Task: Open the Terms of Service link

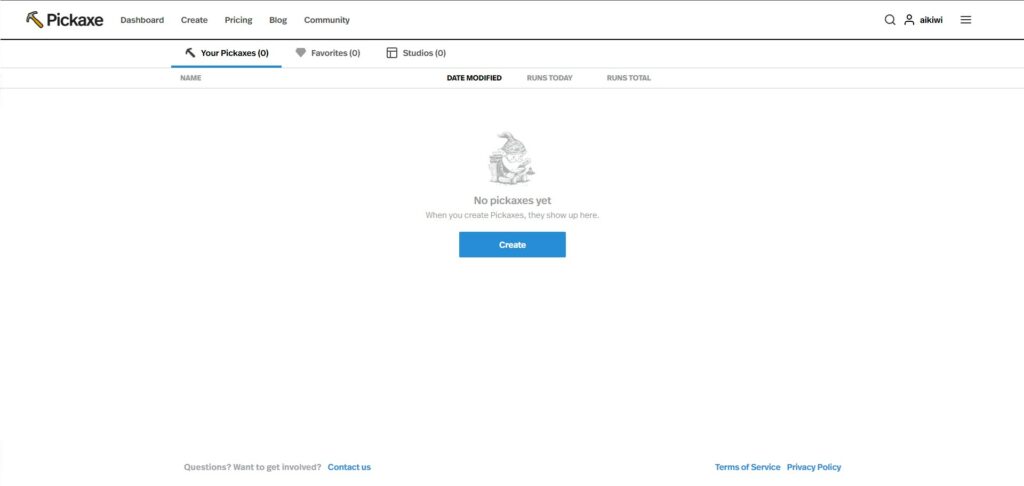Action: [747, 467]
